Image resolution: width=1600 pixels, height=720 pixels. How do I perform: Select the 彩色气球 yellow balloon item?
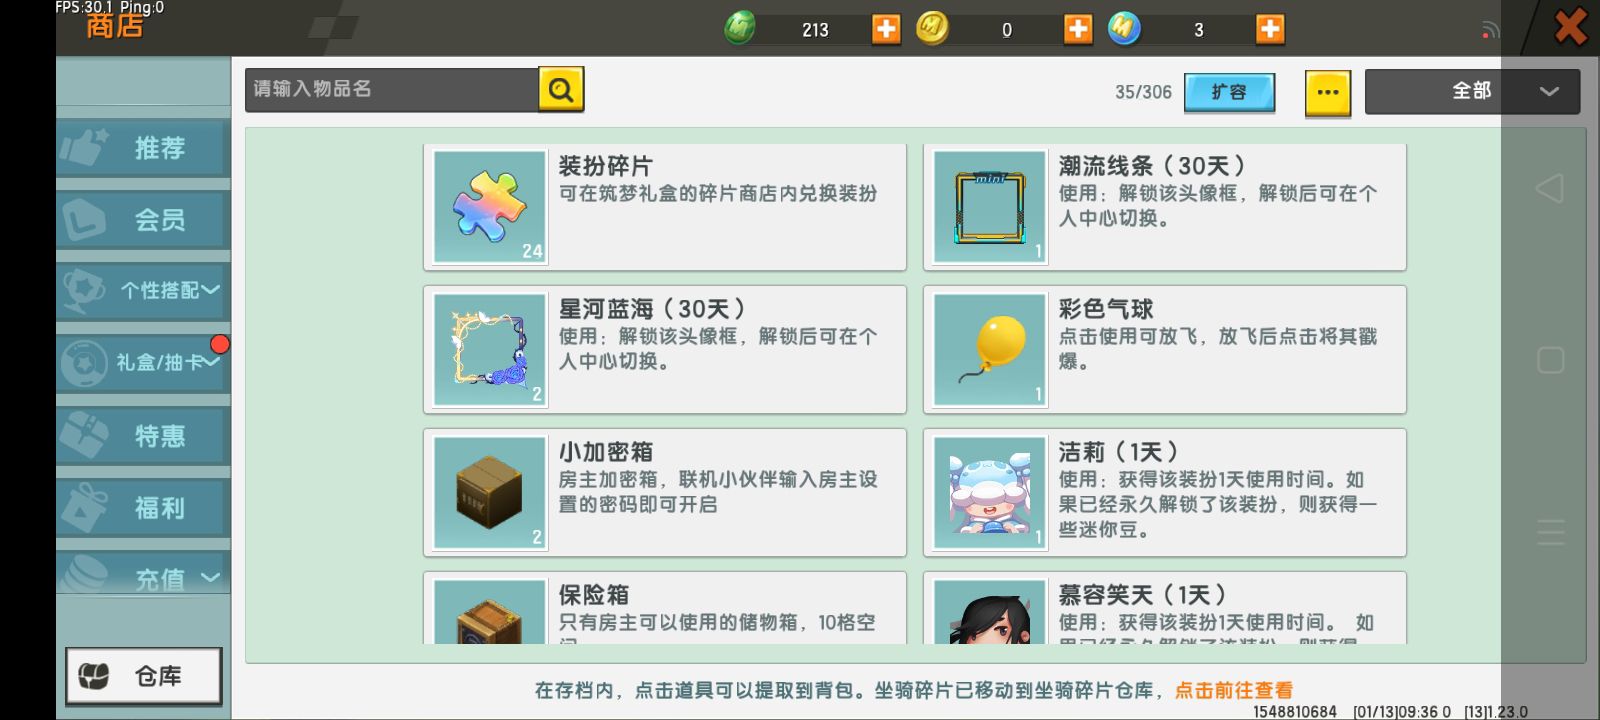(1165, 350)
